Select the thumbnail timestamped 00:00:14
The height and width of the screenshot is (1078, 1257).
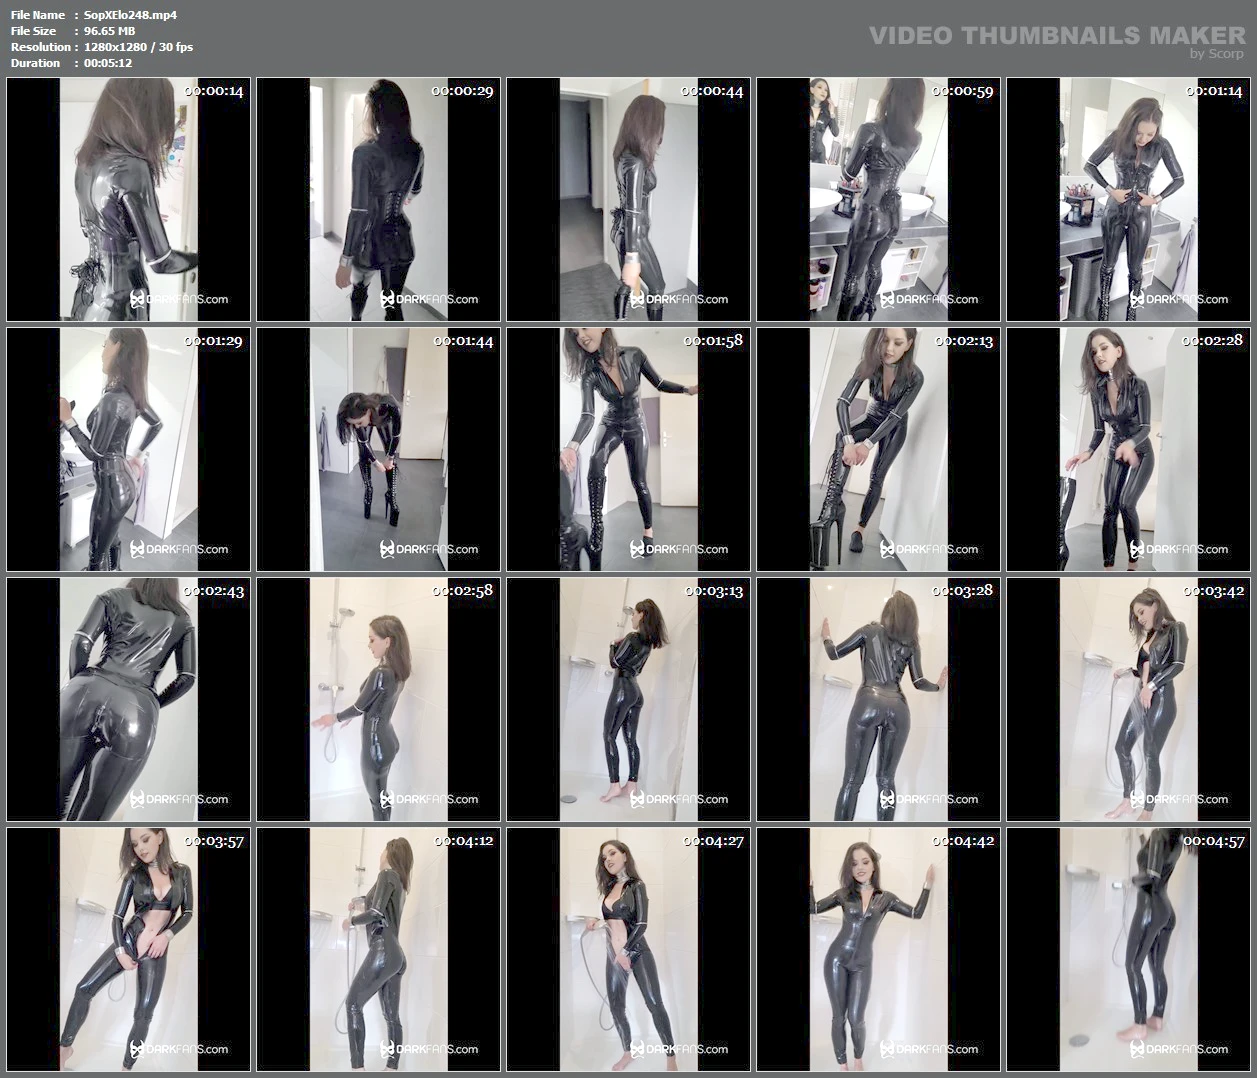pyautogui.click(x=128, y=199)
